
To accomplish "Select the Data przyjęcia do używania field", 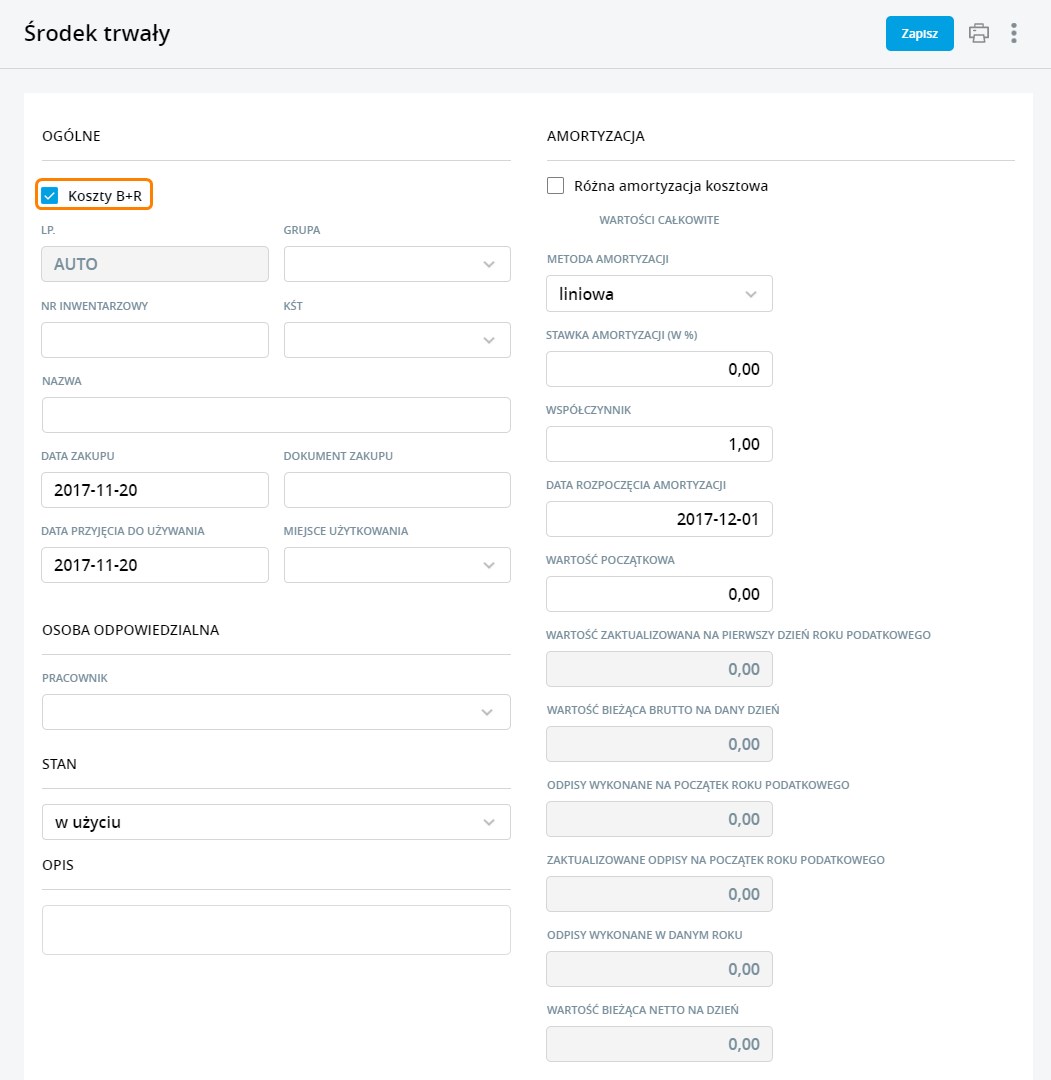I will point(155,565).
